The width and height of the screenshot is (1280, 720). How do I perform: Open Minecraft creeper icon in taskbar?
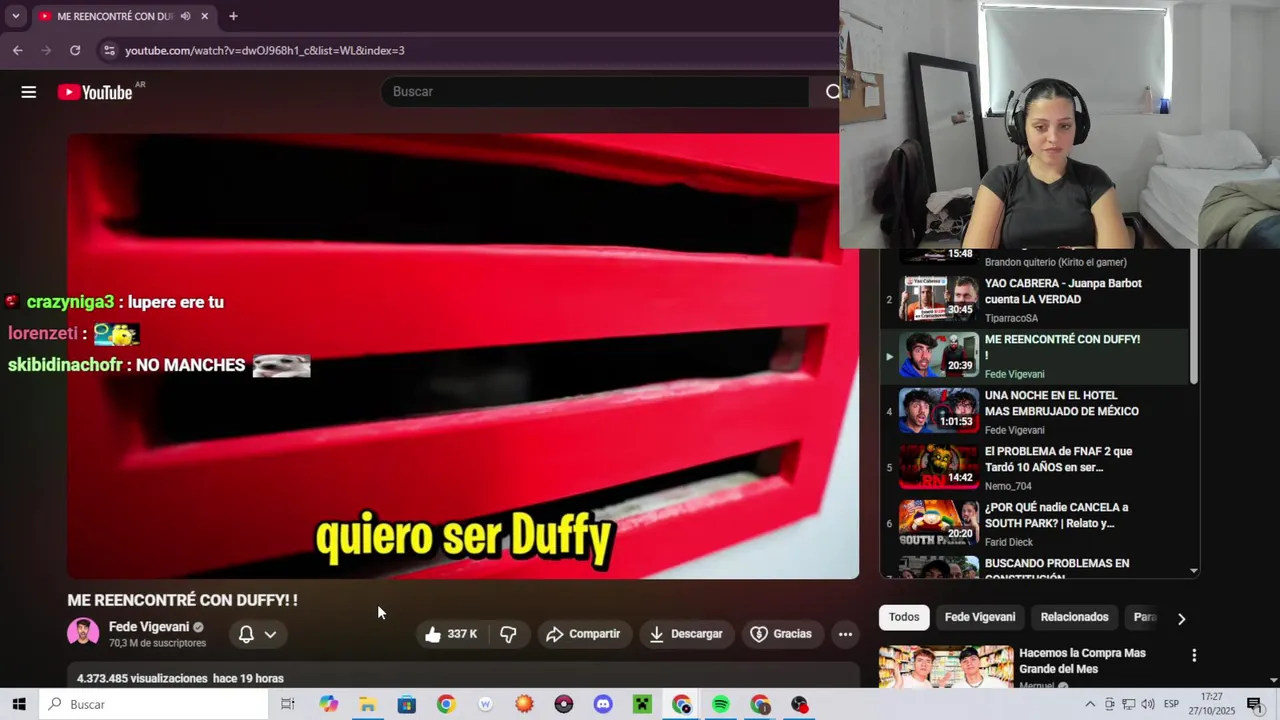(x=642, y=704)
